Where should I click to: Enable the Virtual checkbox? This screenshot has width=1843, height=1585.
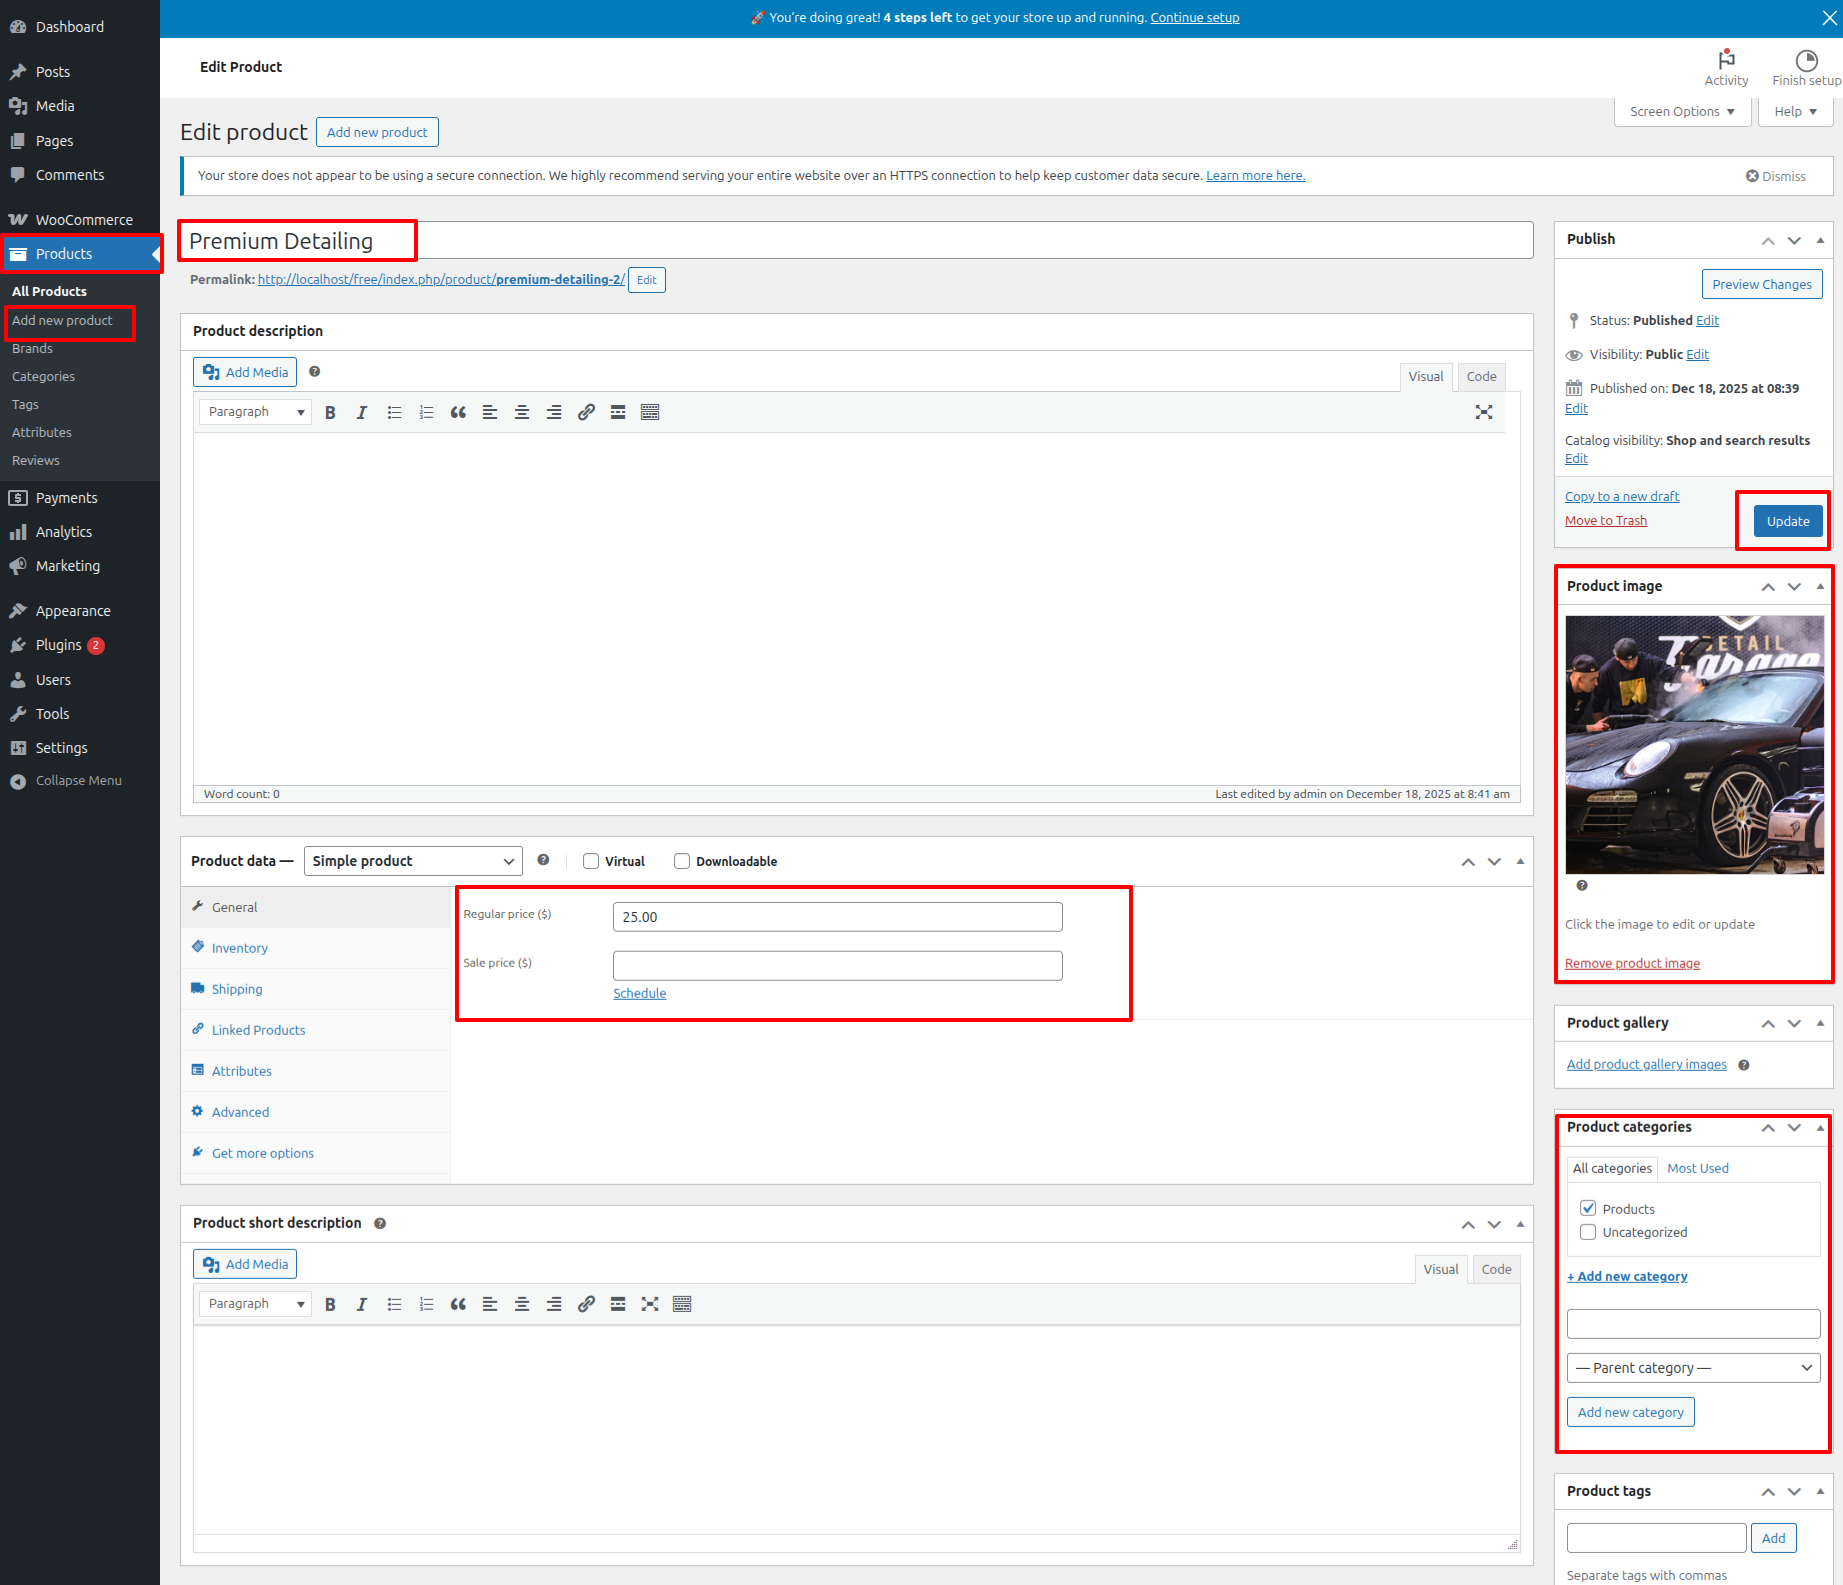coord(591,861)
